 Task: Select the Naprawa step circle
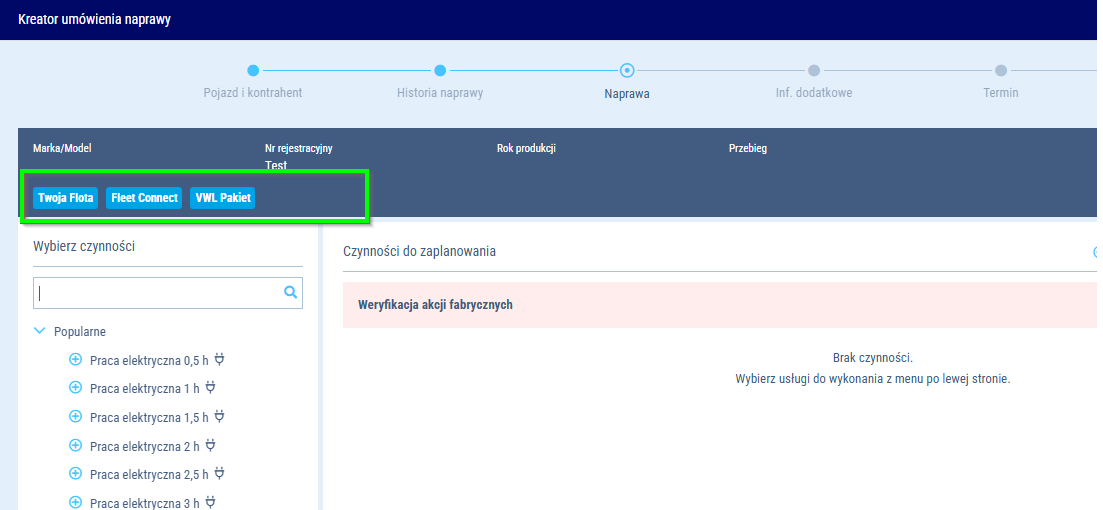tap(627, 70)
